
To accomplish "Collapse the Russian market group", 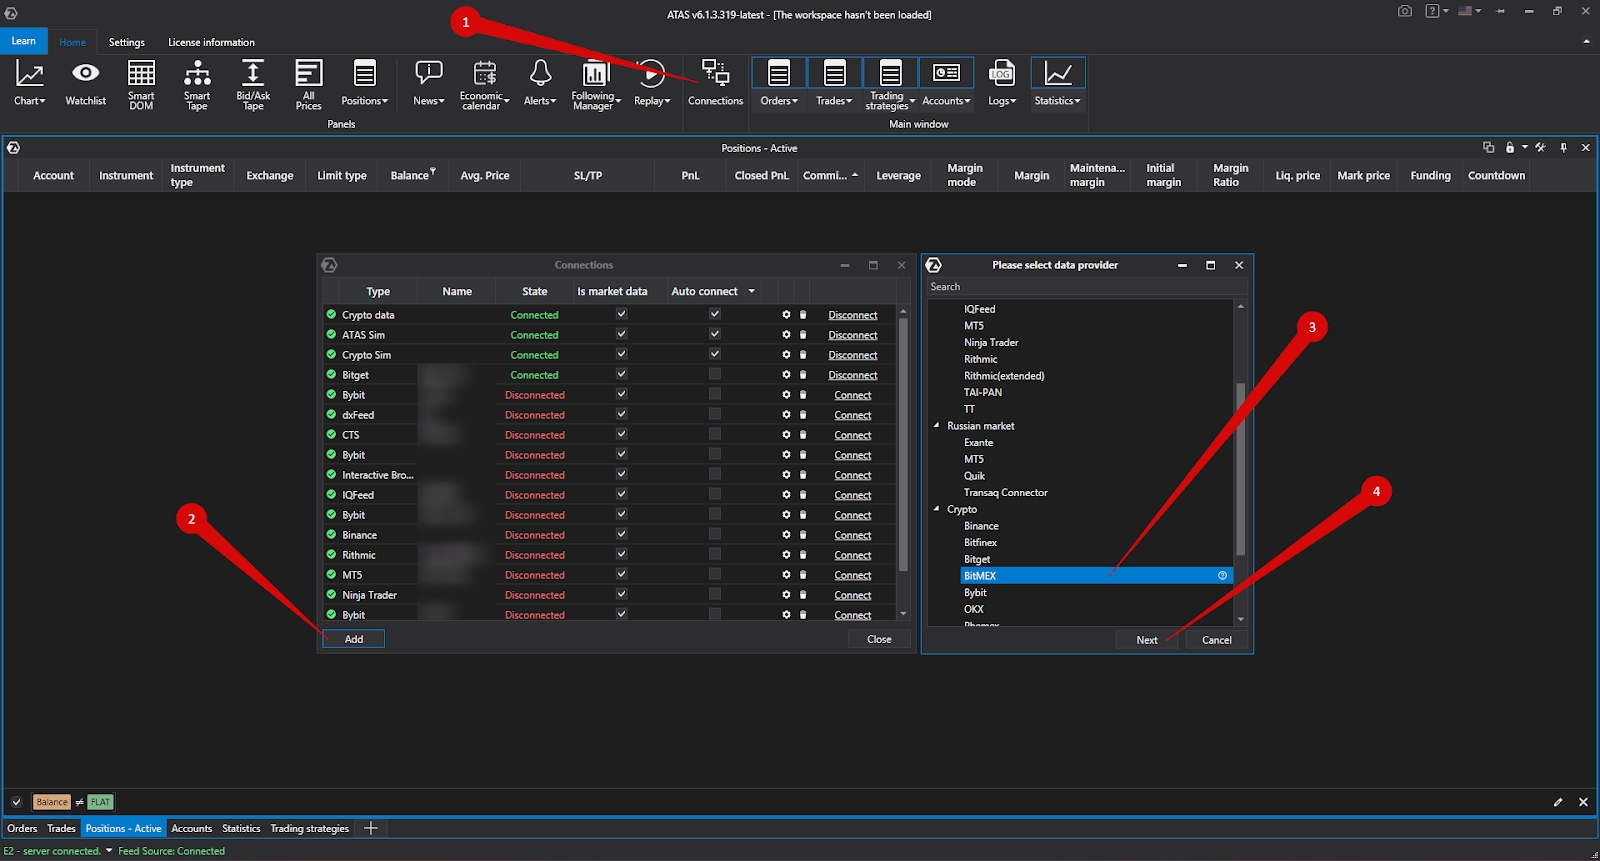I will click(x=937, y=426).
